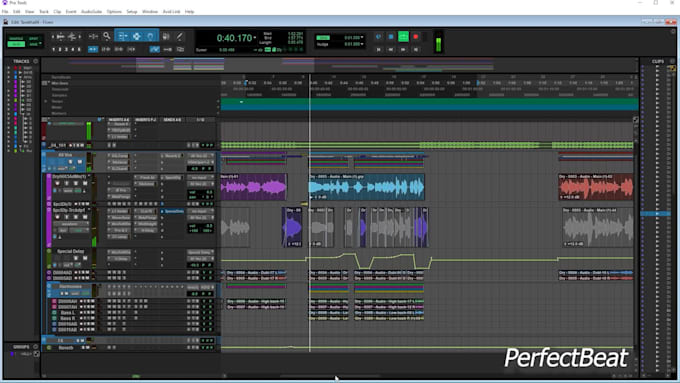Open the Special Delay input selector

tap(200, 252)
